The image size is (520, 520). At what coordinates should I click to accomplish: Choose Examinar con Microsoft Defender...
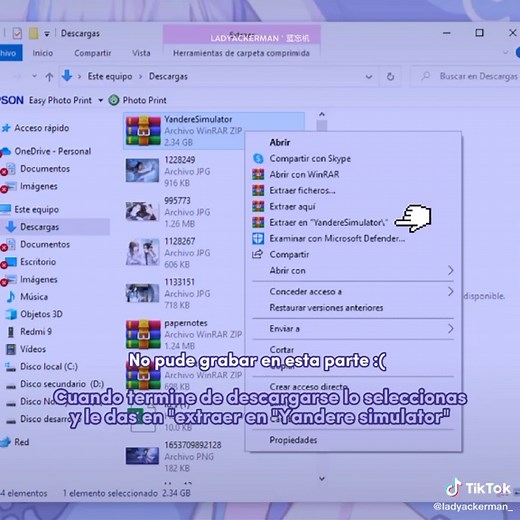coord(337,238)
